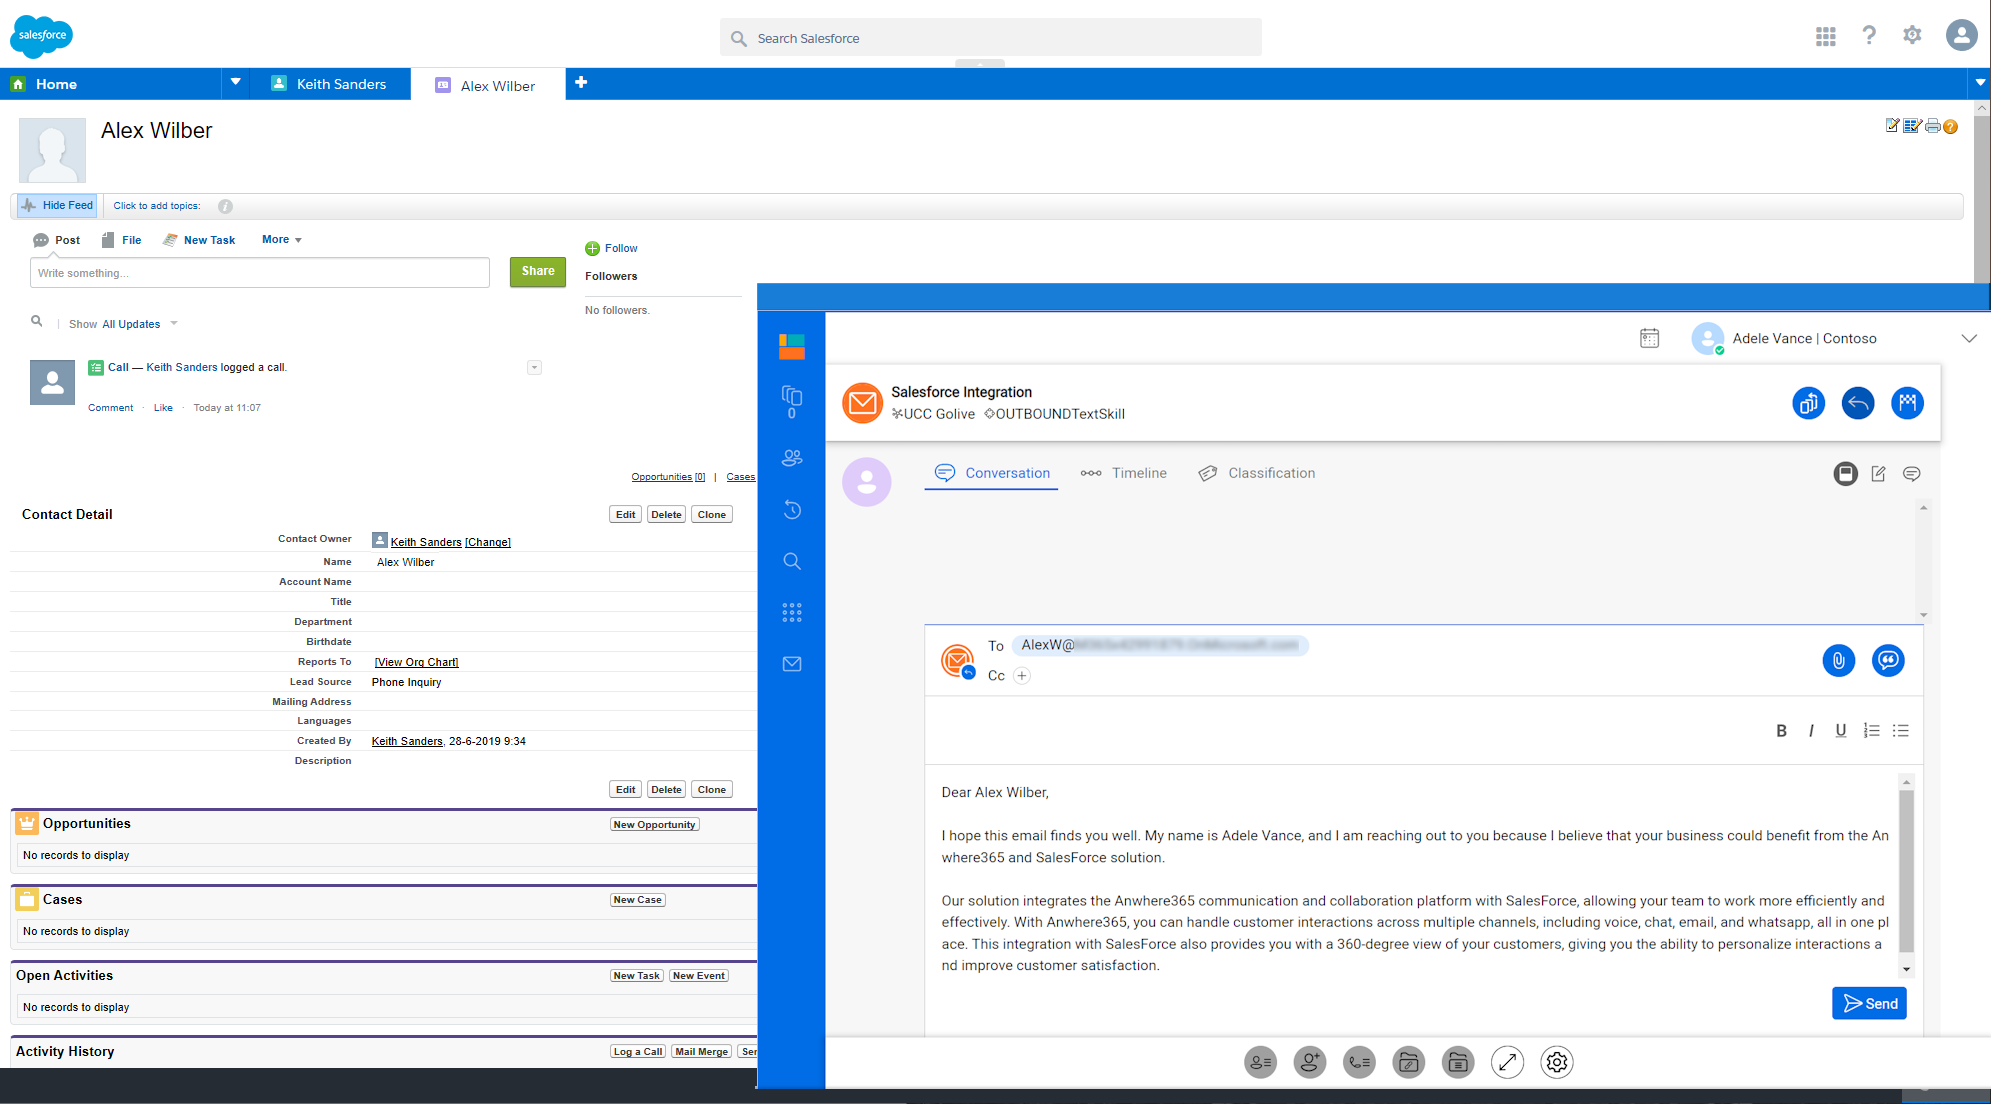Viewport: 1991px width, 1104px height.
Task: Toggle underline text formatting
Action: [1840, 731]
